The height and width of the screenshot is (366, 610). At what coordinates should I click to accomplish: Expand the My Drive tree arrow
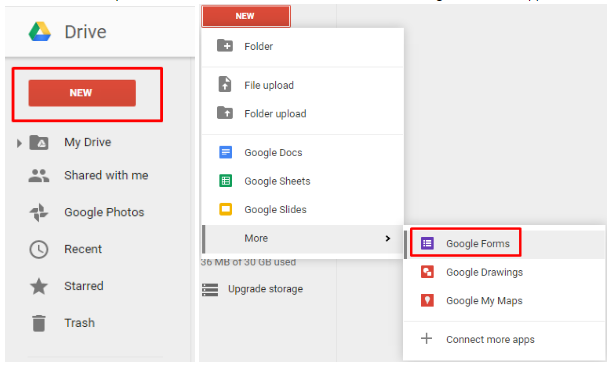click(x=19, y=143)
